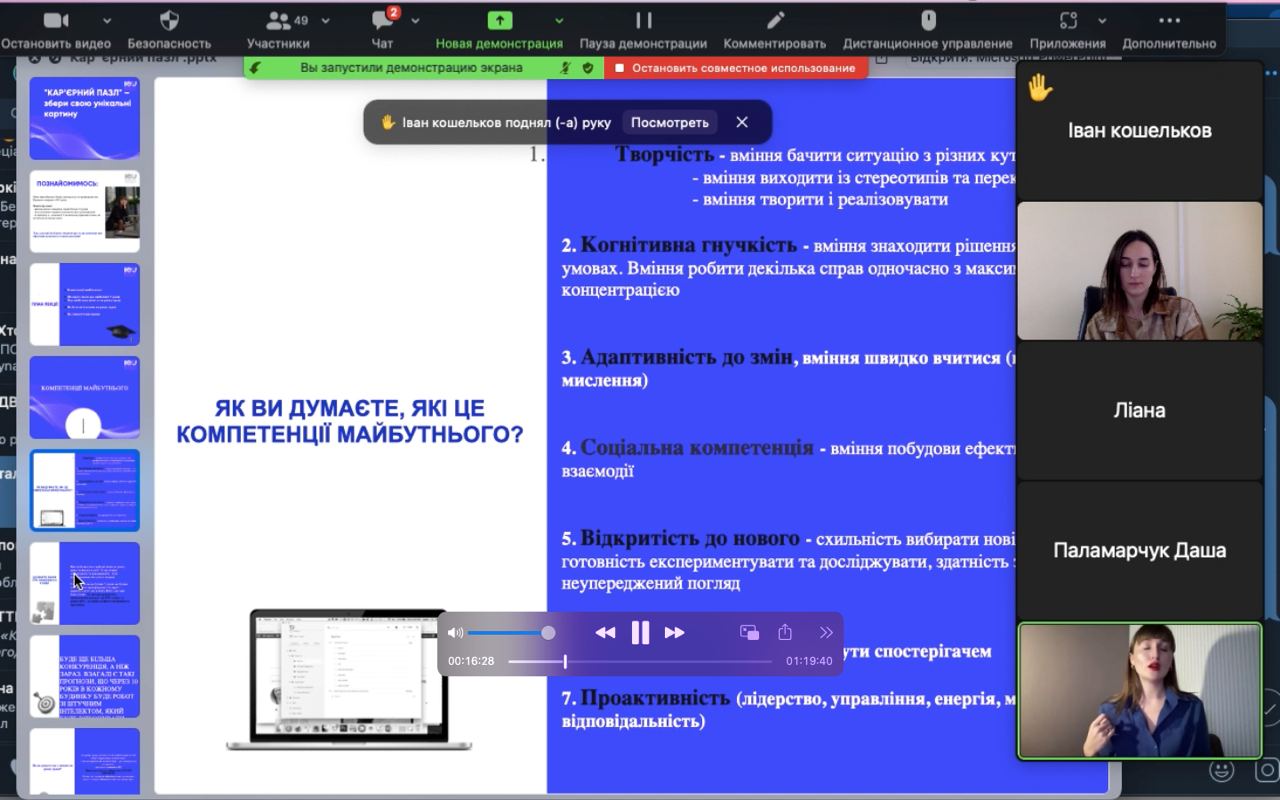1280x800 pixels.
Task: Dismiss the raised hand notification
Action: [742, 122]
